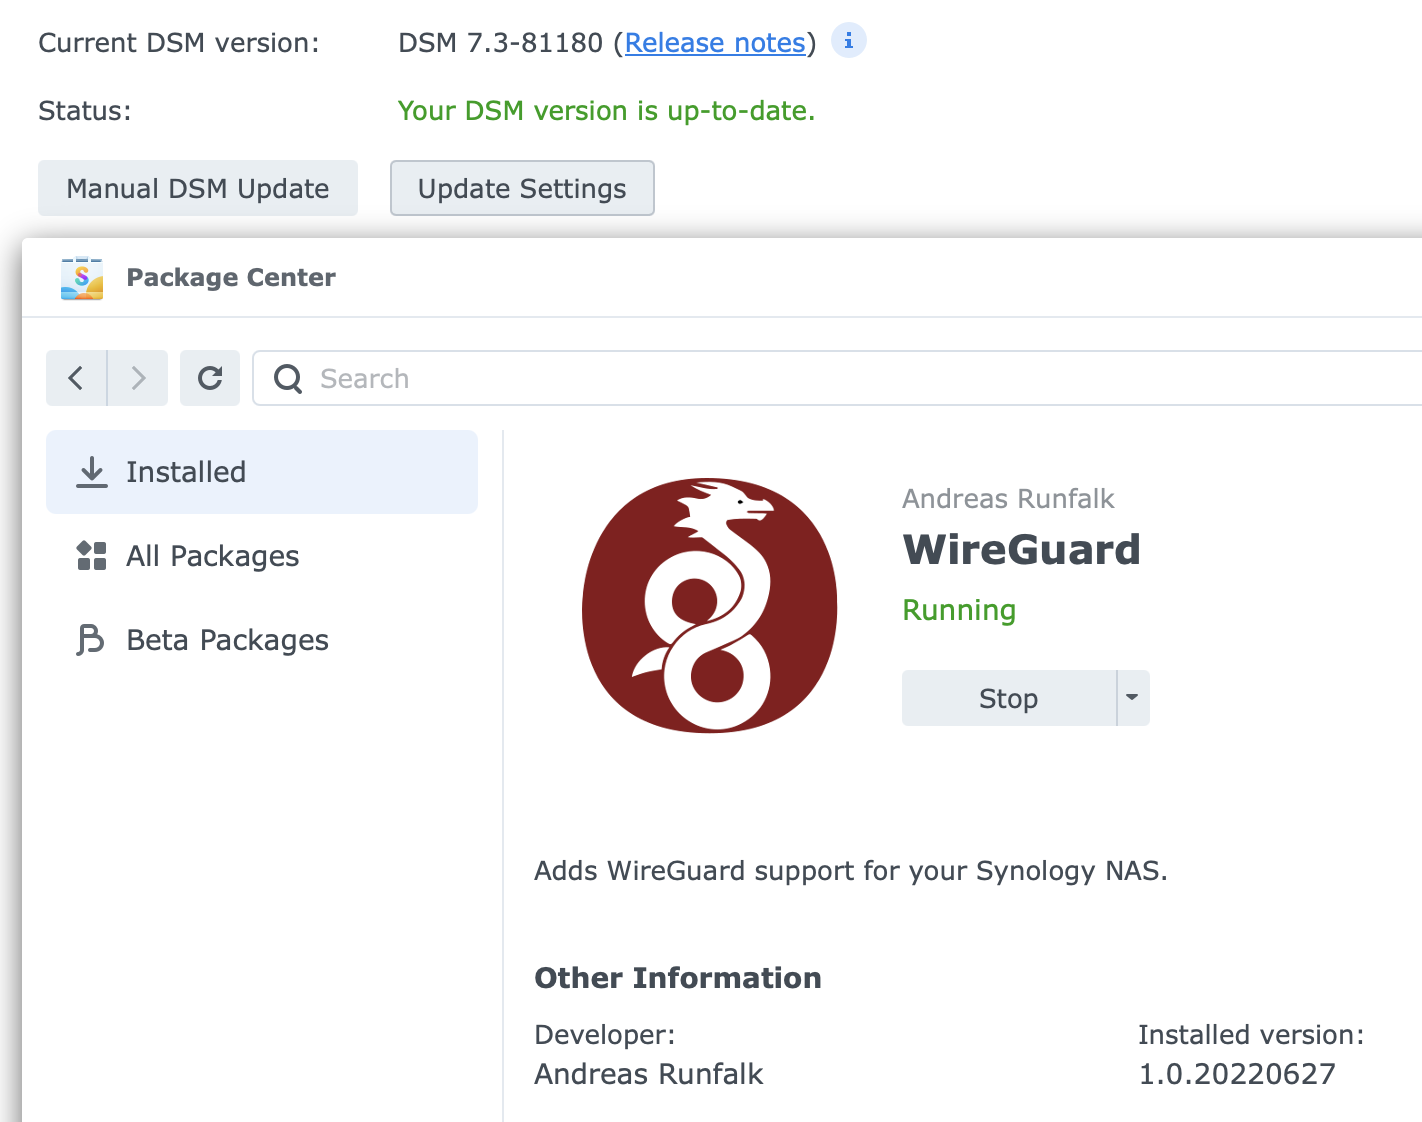Click the Package Center app icon
1422x1122 pixels.
click(82, 278)
